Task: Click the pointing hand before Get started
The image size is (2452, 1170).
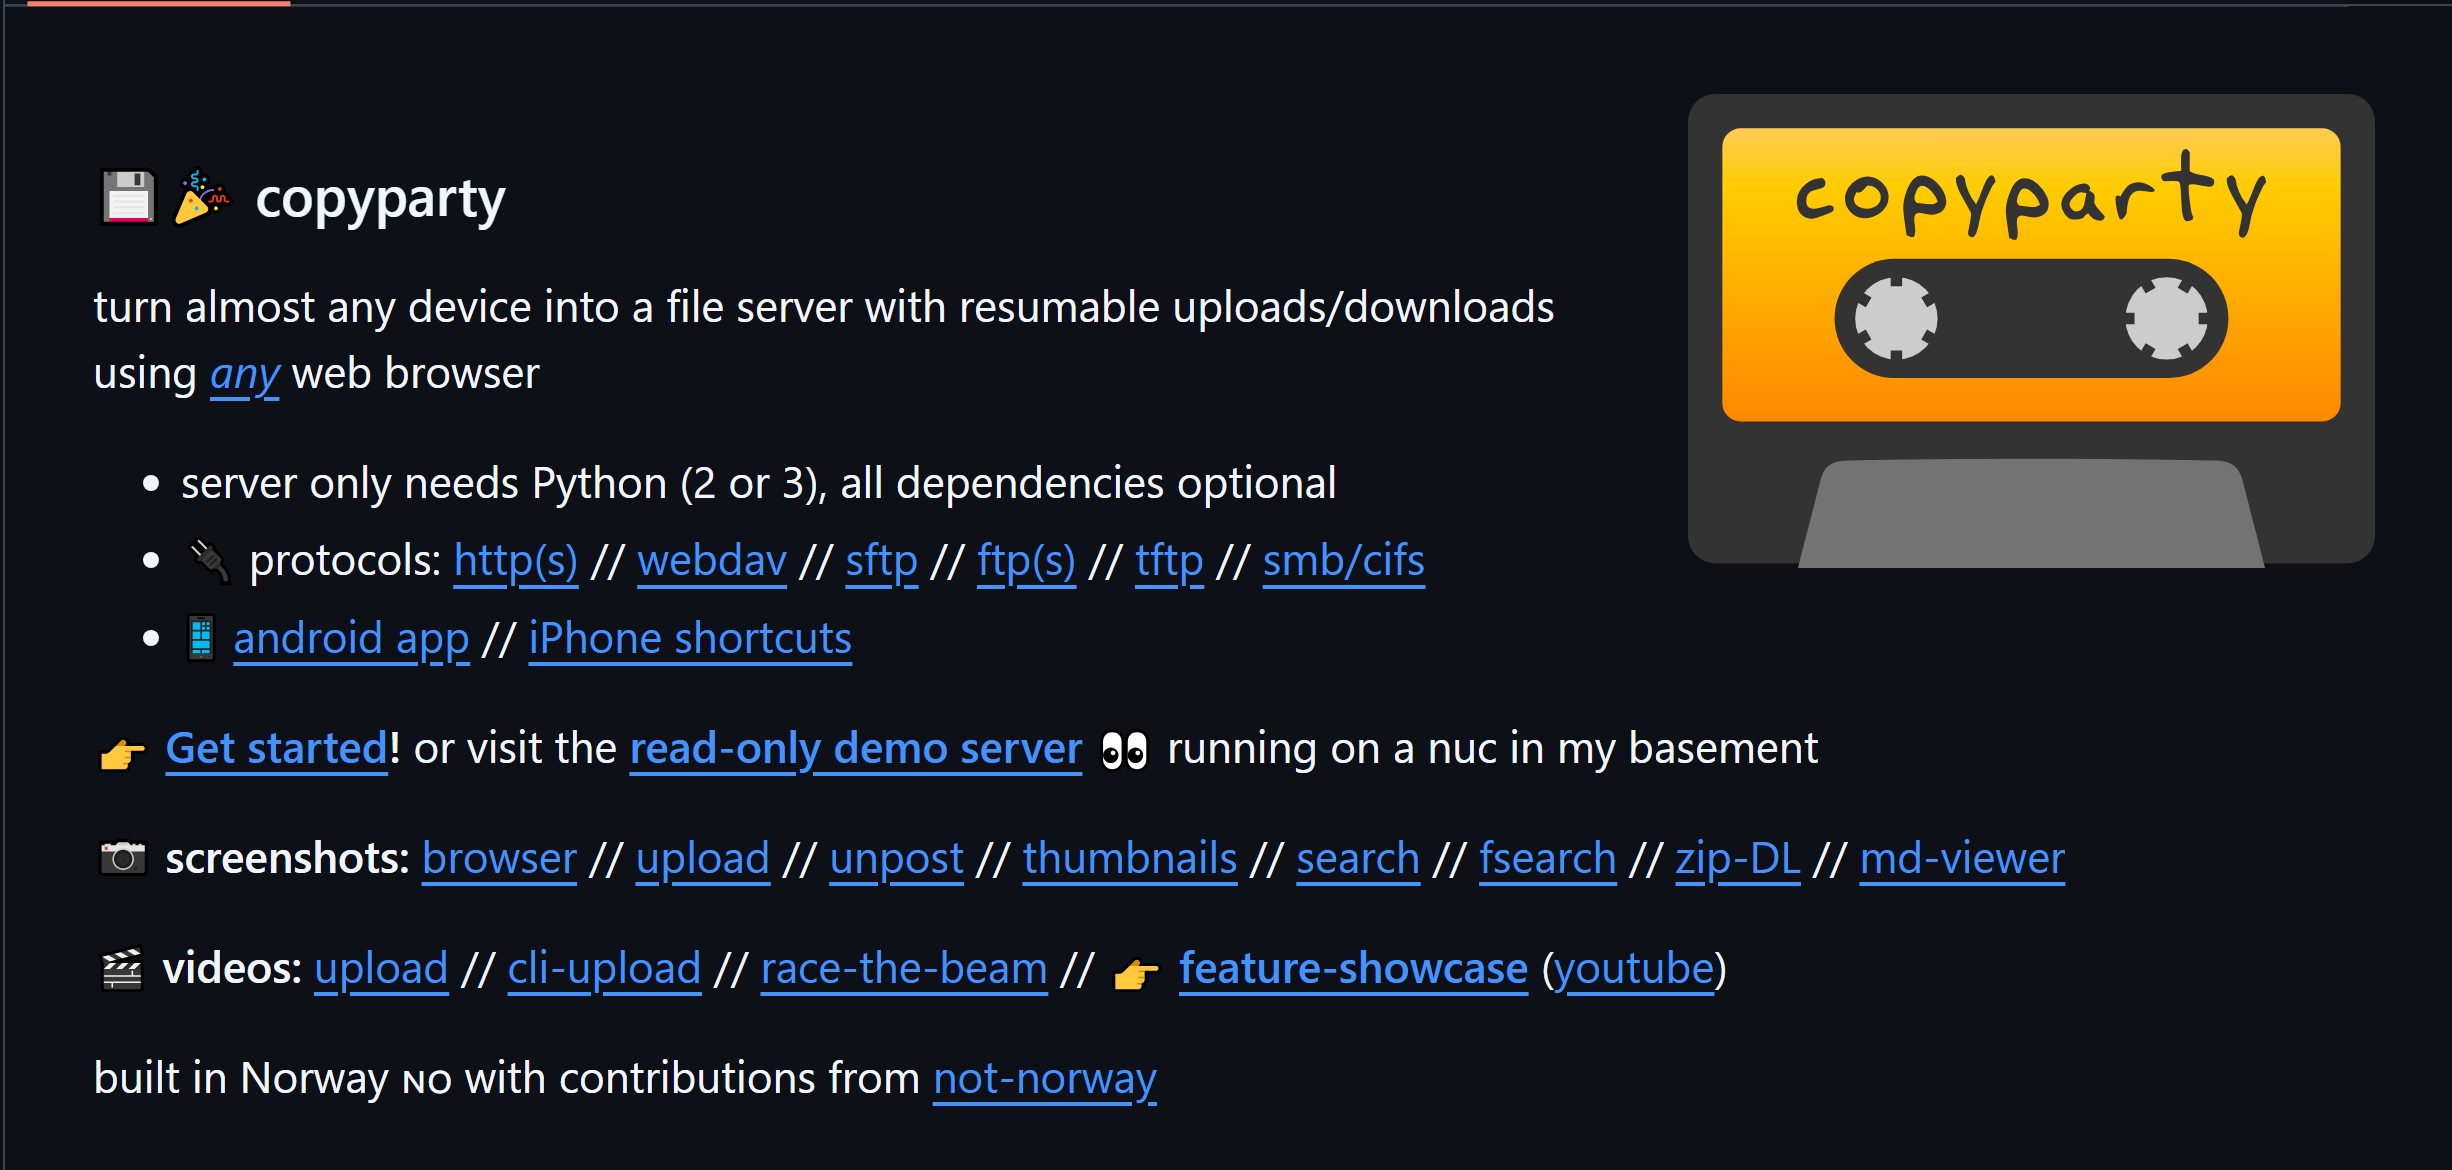Action: coord(122,752)
